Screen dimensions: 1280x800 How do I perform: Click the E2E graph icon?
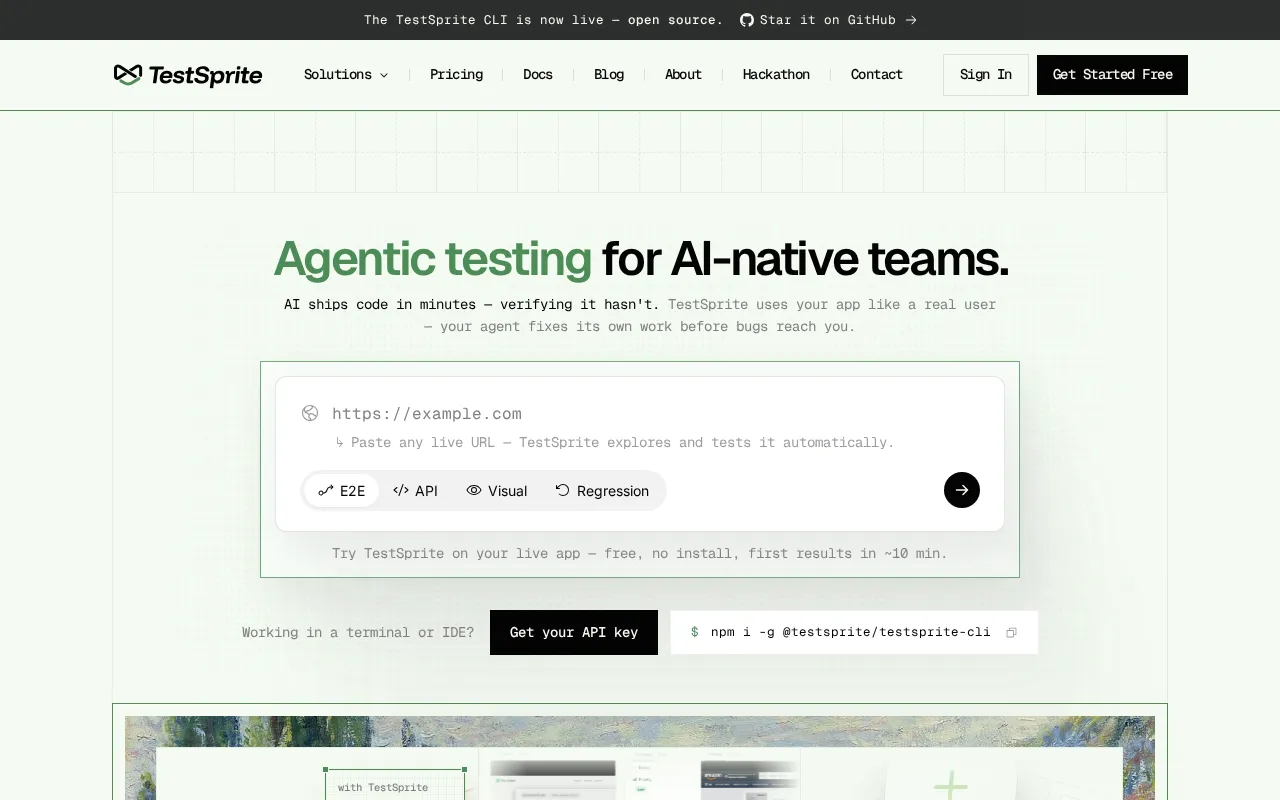(325, 491)
